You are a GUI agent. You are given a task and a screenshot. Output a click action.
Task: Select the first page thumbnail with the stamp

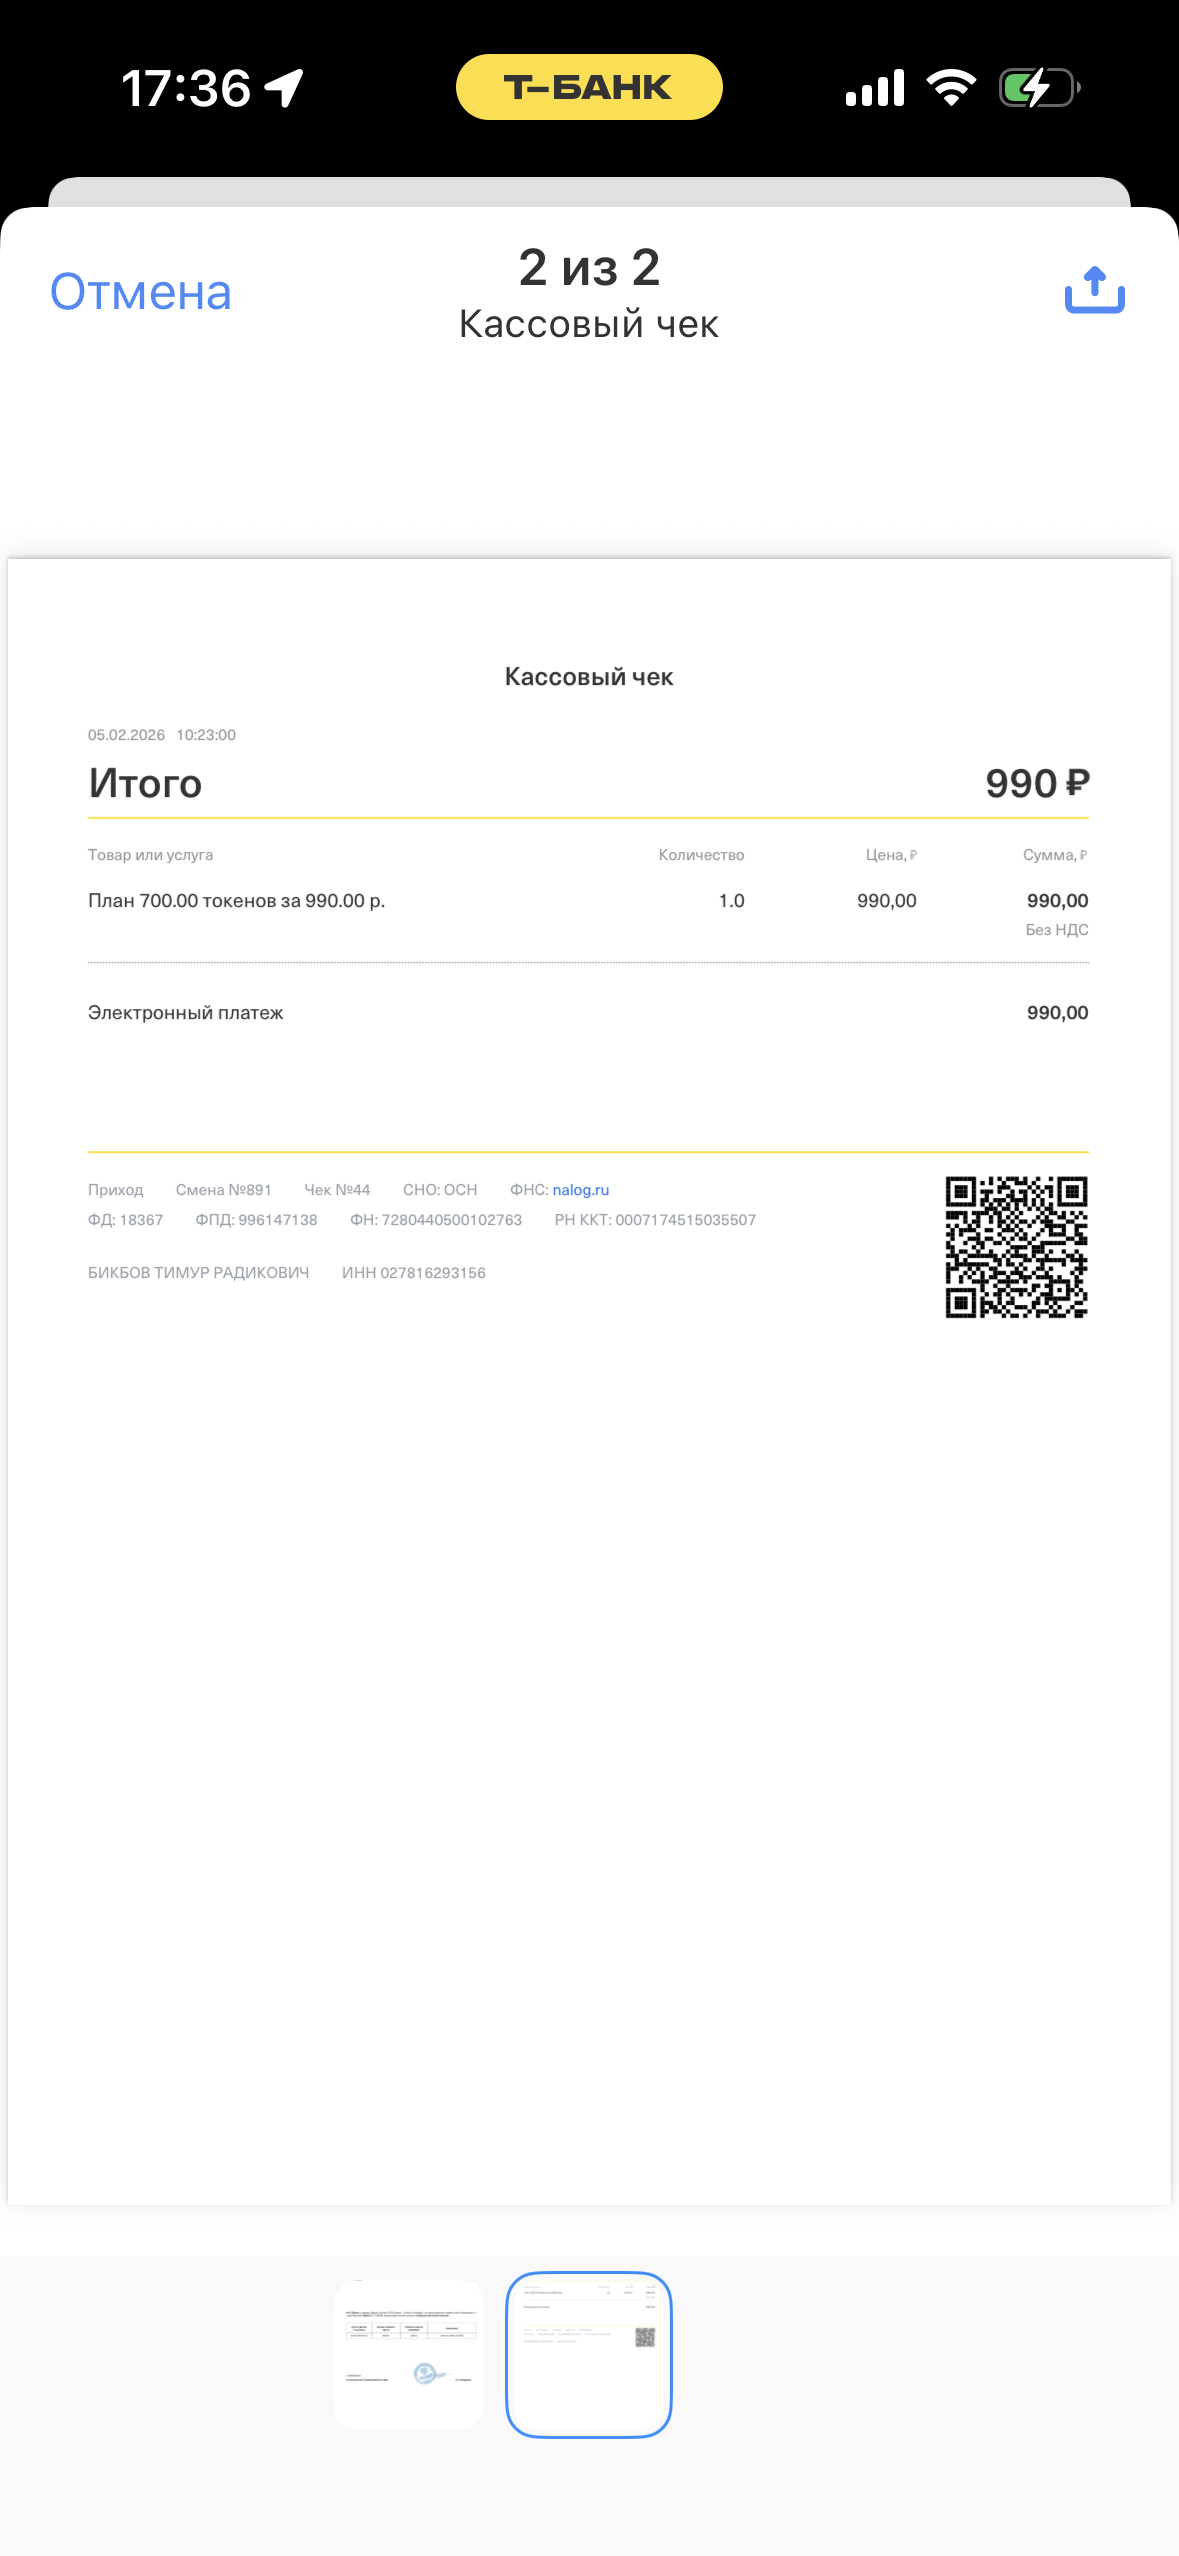409,2354
